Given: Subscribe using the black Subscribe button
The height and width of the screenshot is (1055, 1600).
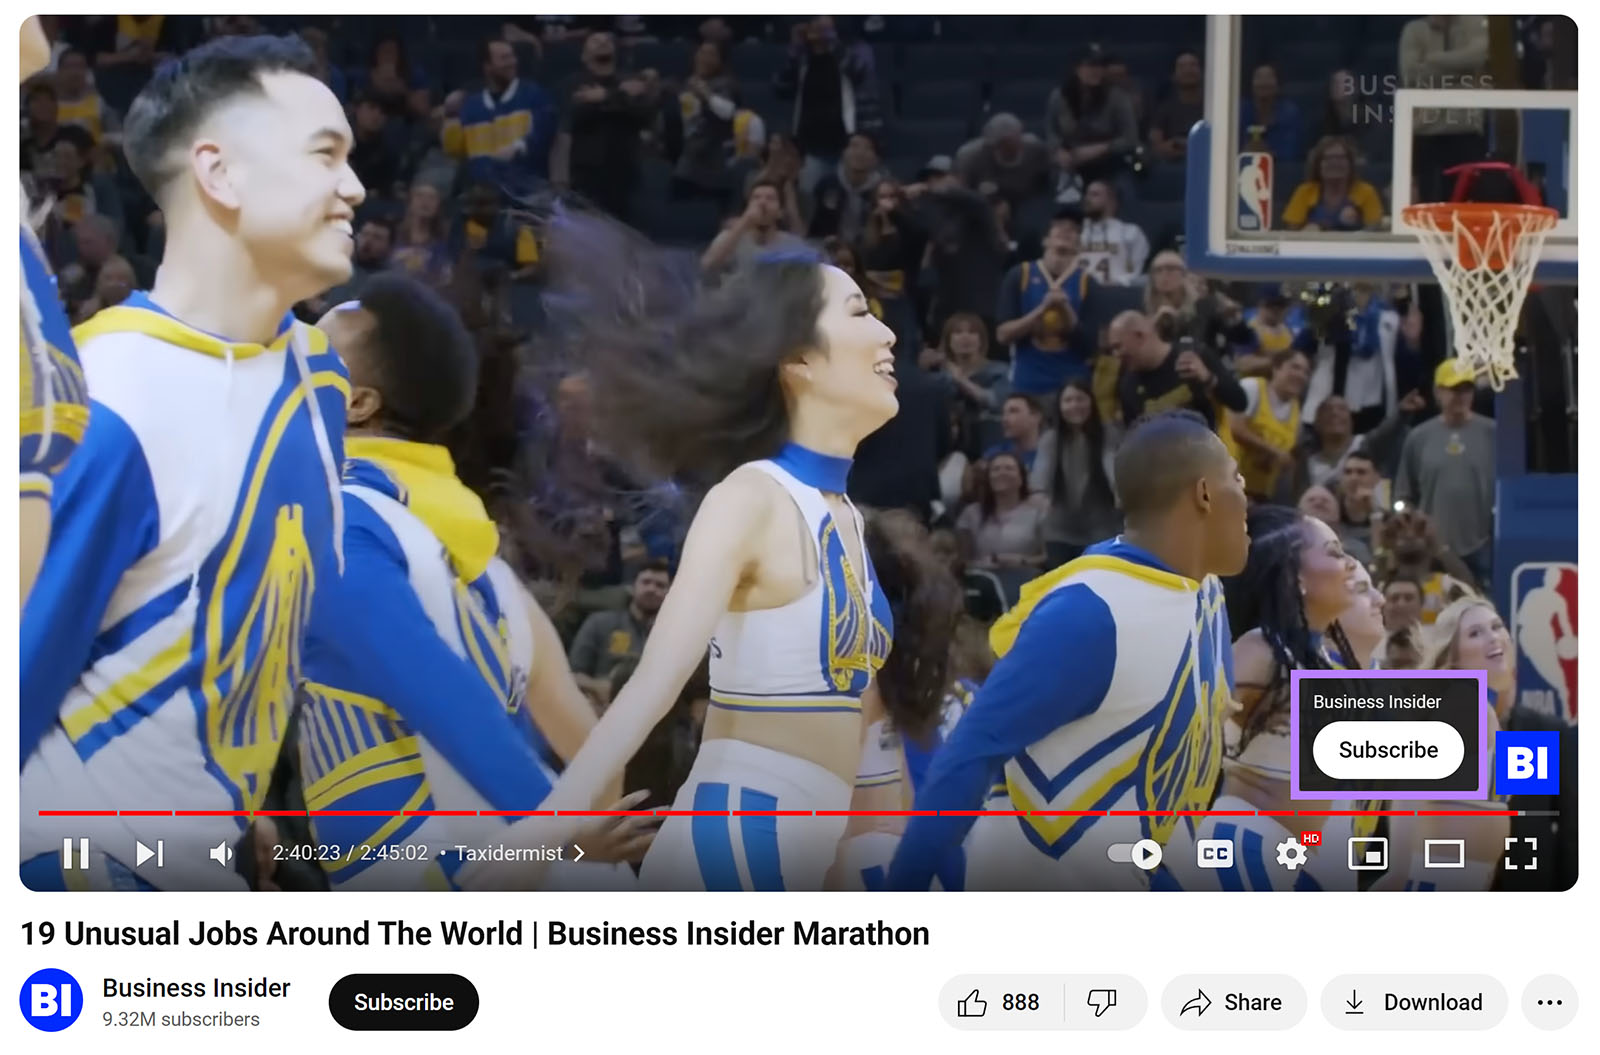Looking at the screenshot, I should click(403, 1001).
